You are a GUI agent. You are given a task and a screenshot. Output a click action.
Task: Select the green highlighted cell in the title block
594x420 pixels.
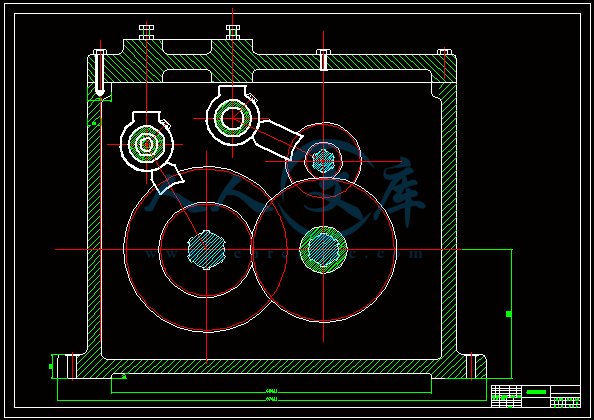536,392
